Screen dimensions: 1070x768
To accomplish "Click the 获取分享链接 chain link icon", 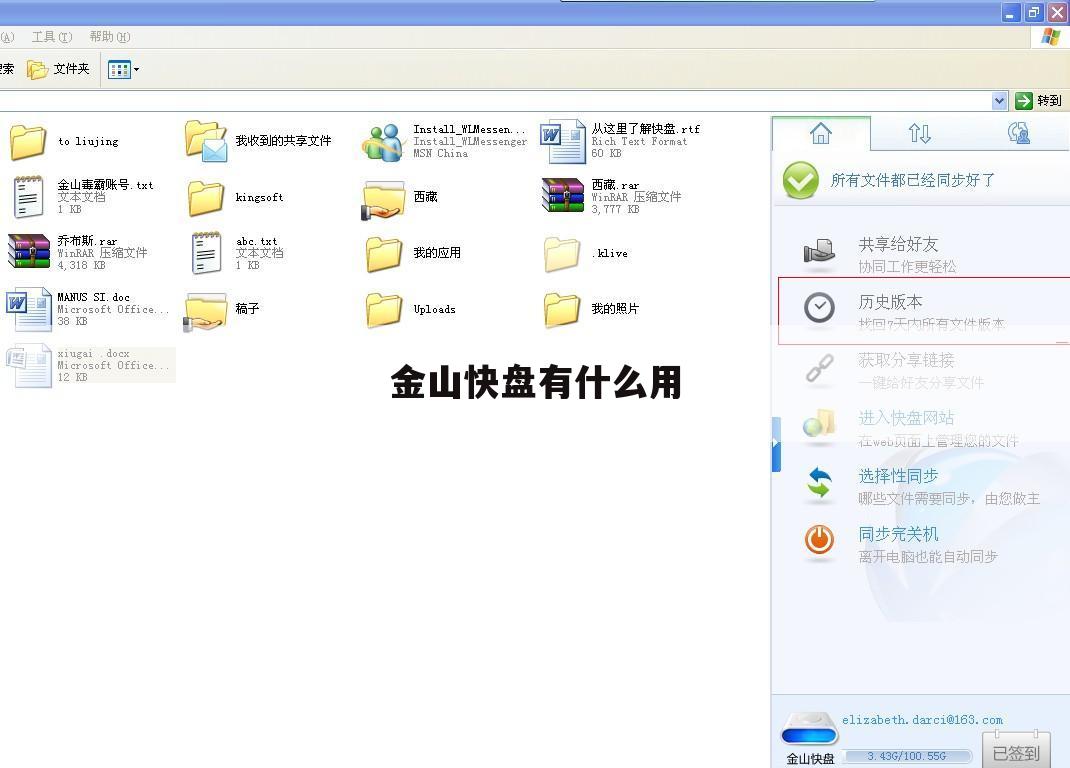I will pyautogui.click(x=819, y=369).
